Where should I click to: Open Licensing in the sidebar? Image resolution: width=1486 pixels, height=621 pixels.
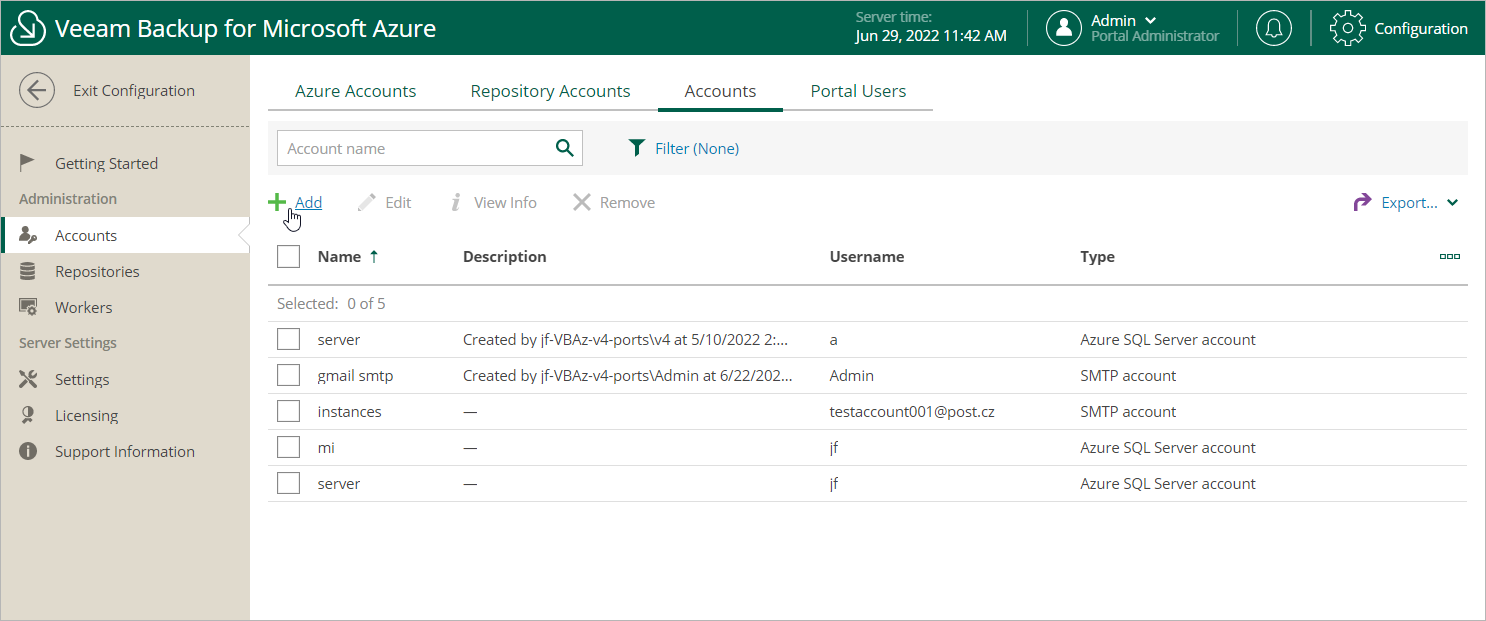(x=86, y=415)
